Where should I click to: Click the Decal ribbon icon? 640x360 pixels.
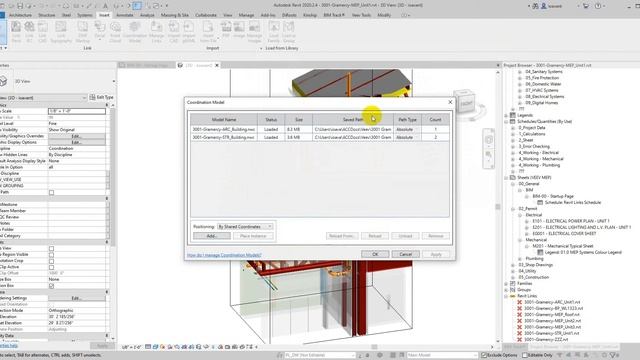click(x=100, y=31)
